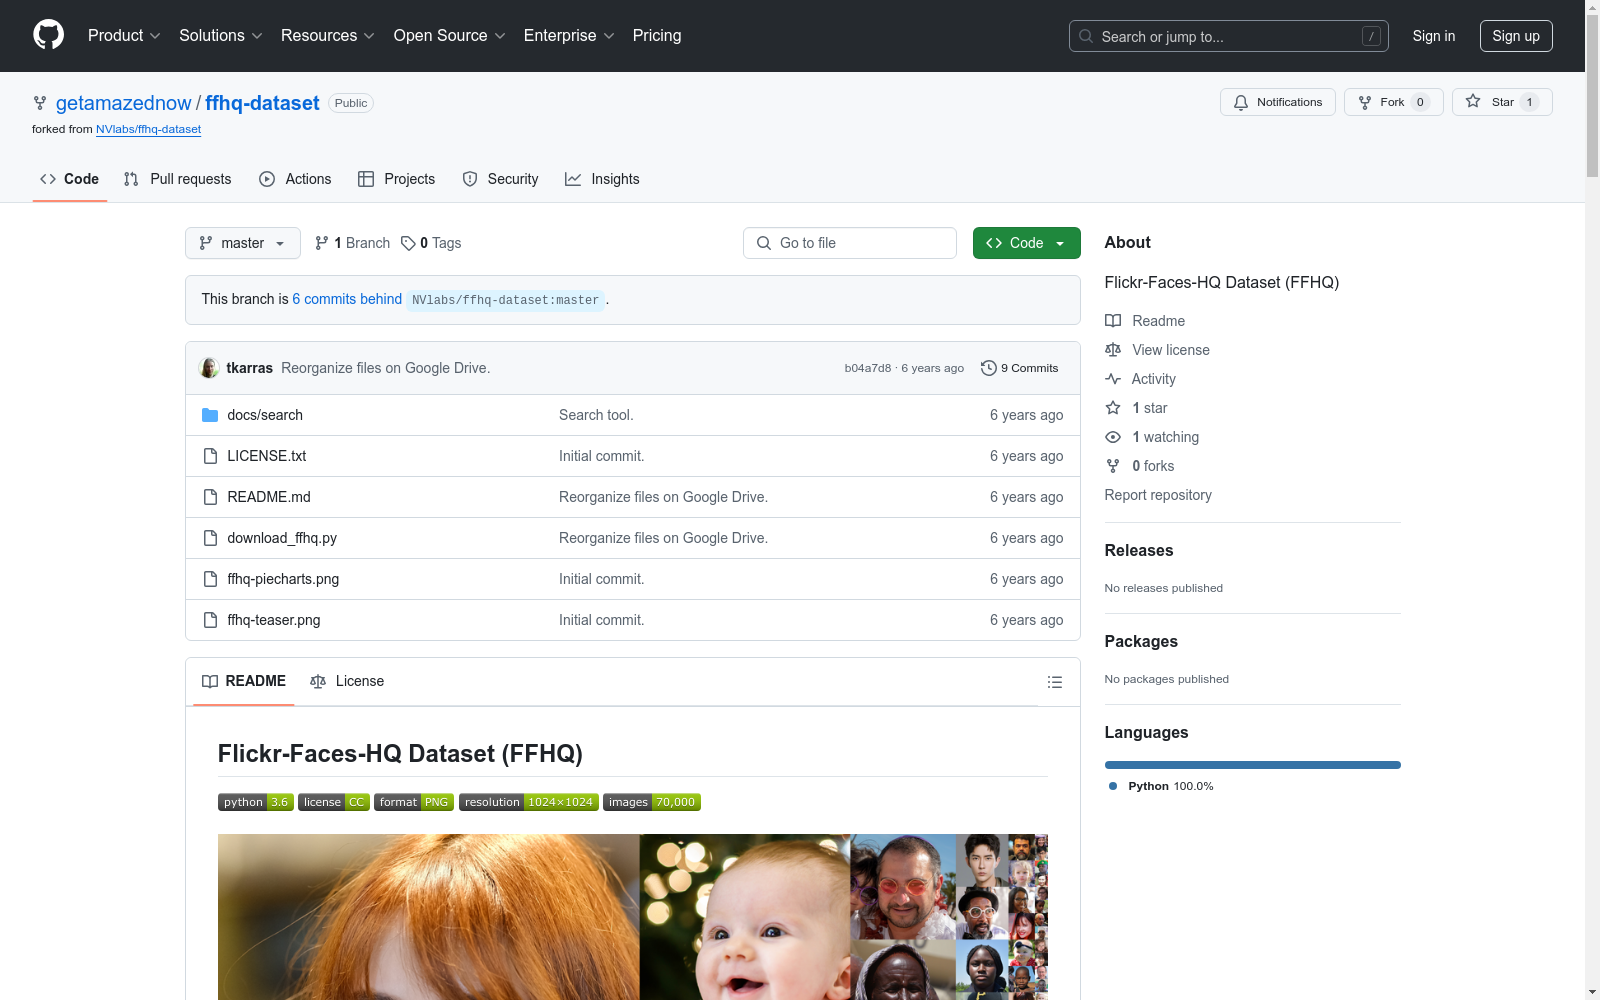Click the license CC badge

tap(334, 802)
